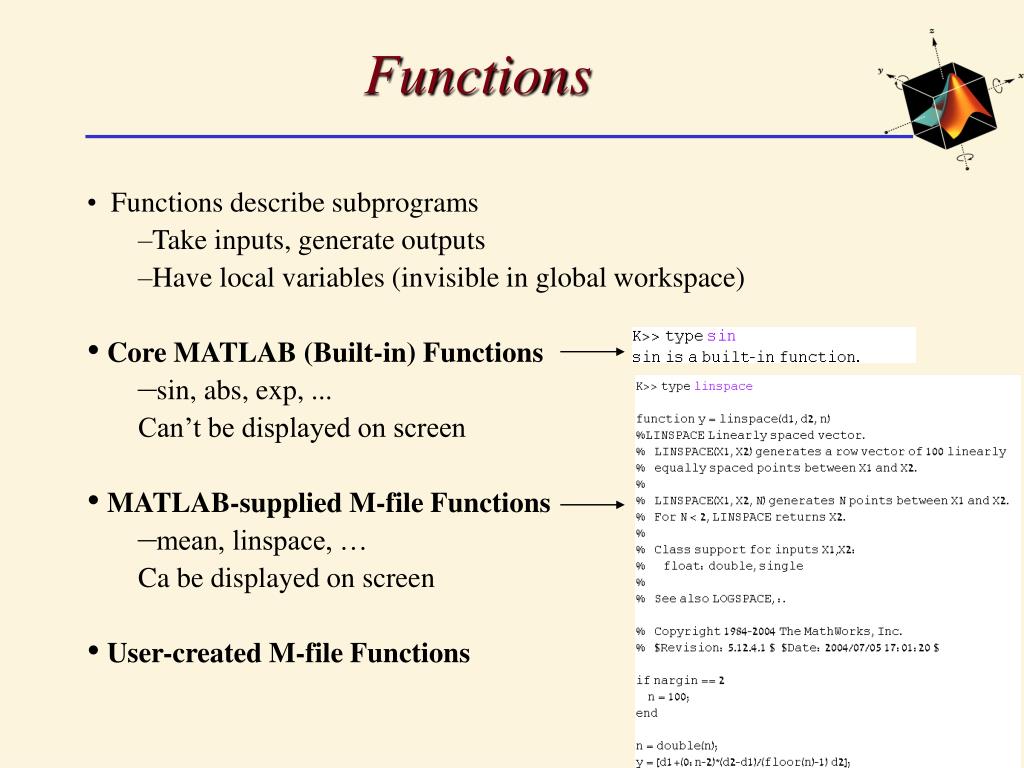Click "Ca be displayed on screen" line
The width and height of the screenshot is (1024, 768).
[x=286, y=579]
